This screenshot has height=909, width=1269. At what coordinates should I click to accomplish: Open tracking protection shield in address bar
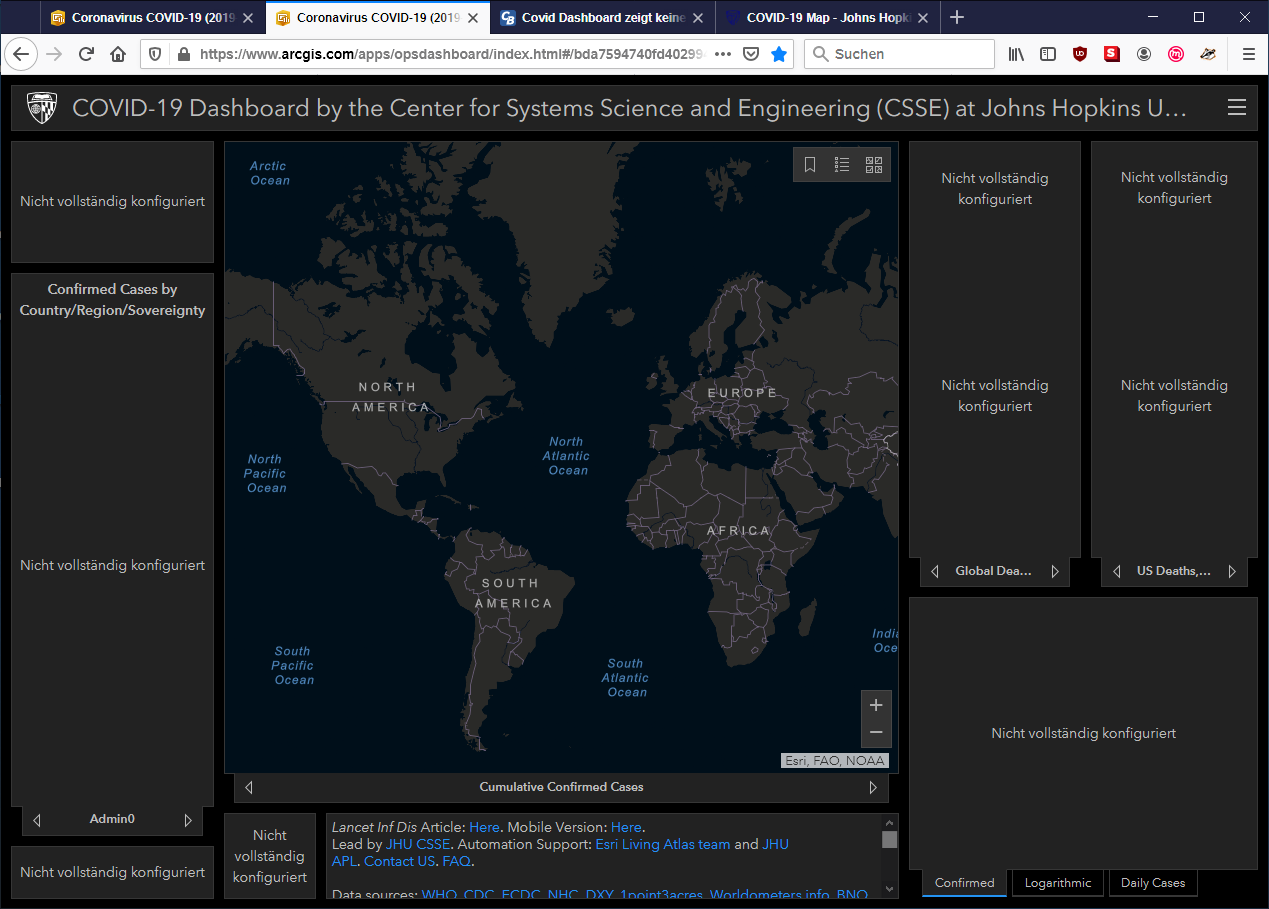155,54
